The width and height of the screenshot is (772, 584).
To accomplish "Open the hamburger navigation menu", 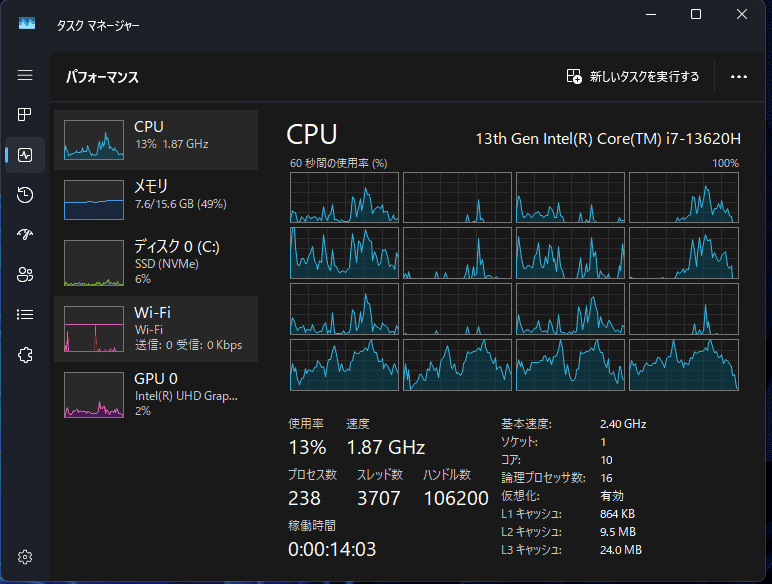I will (25, 75).
